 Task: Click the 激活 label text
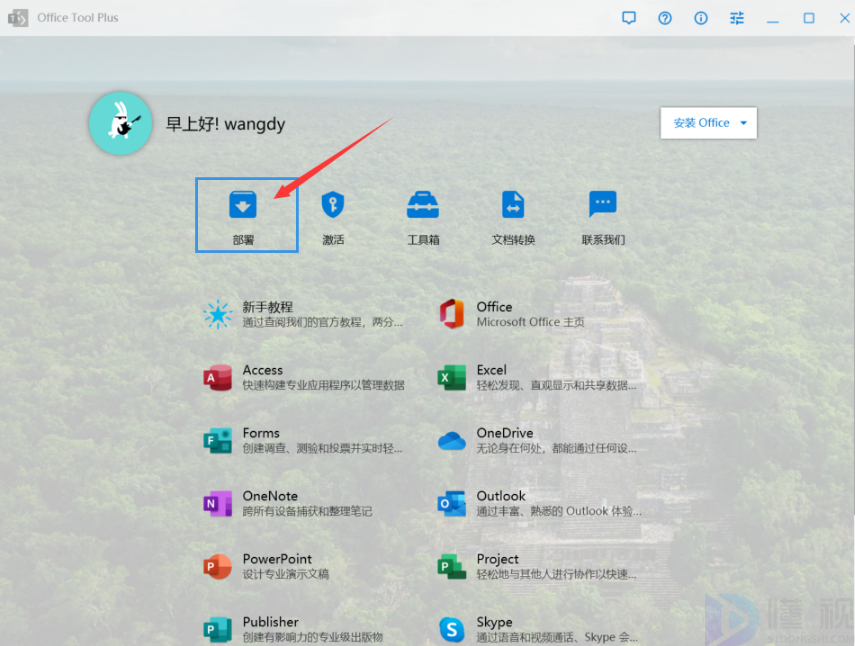pos(333,240)
